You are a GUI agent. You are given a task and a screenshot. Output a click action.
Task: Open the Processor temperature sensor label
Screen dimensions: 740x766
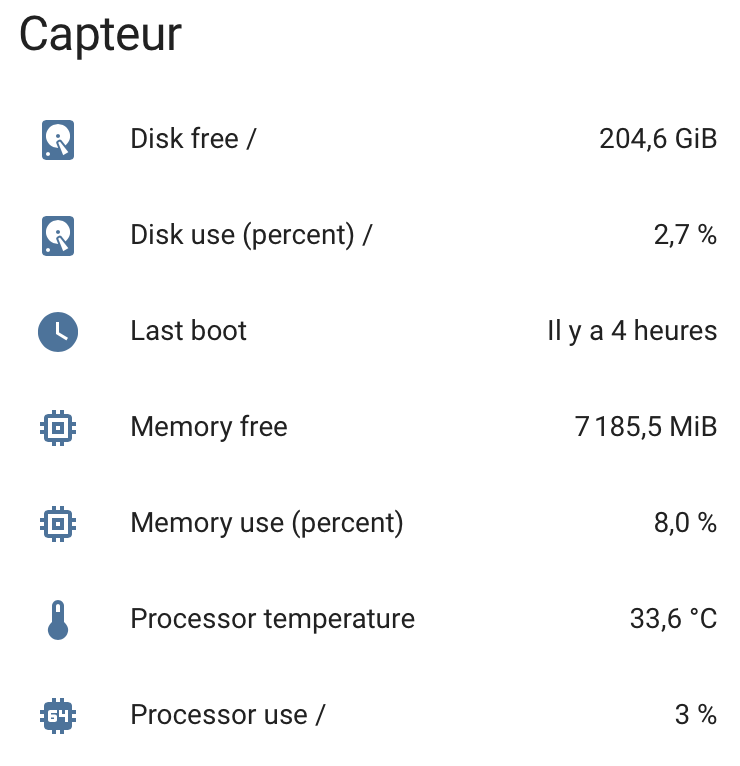[272, 619]
